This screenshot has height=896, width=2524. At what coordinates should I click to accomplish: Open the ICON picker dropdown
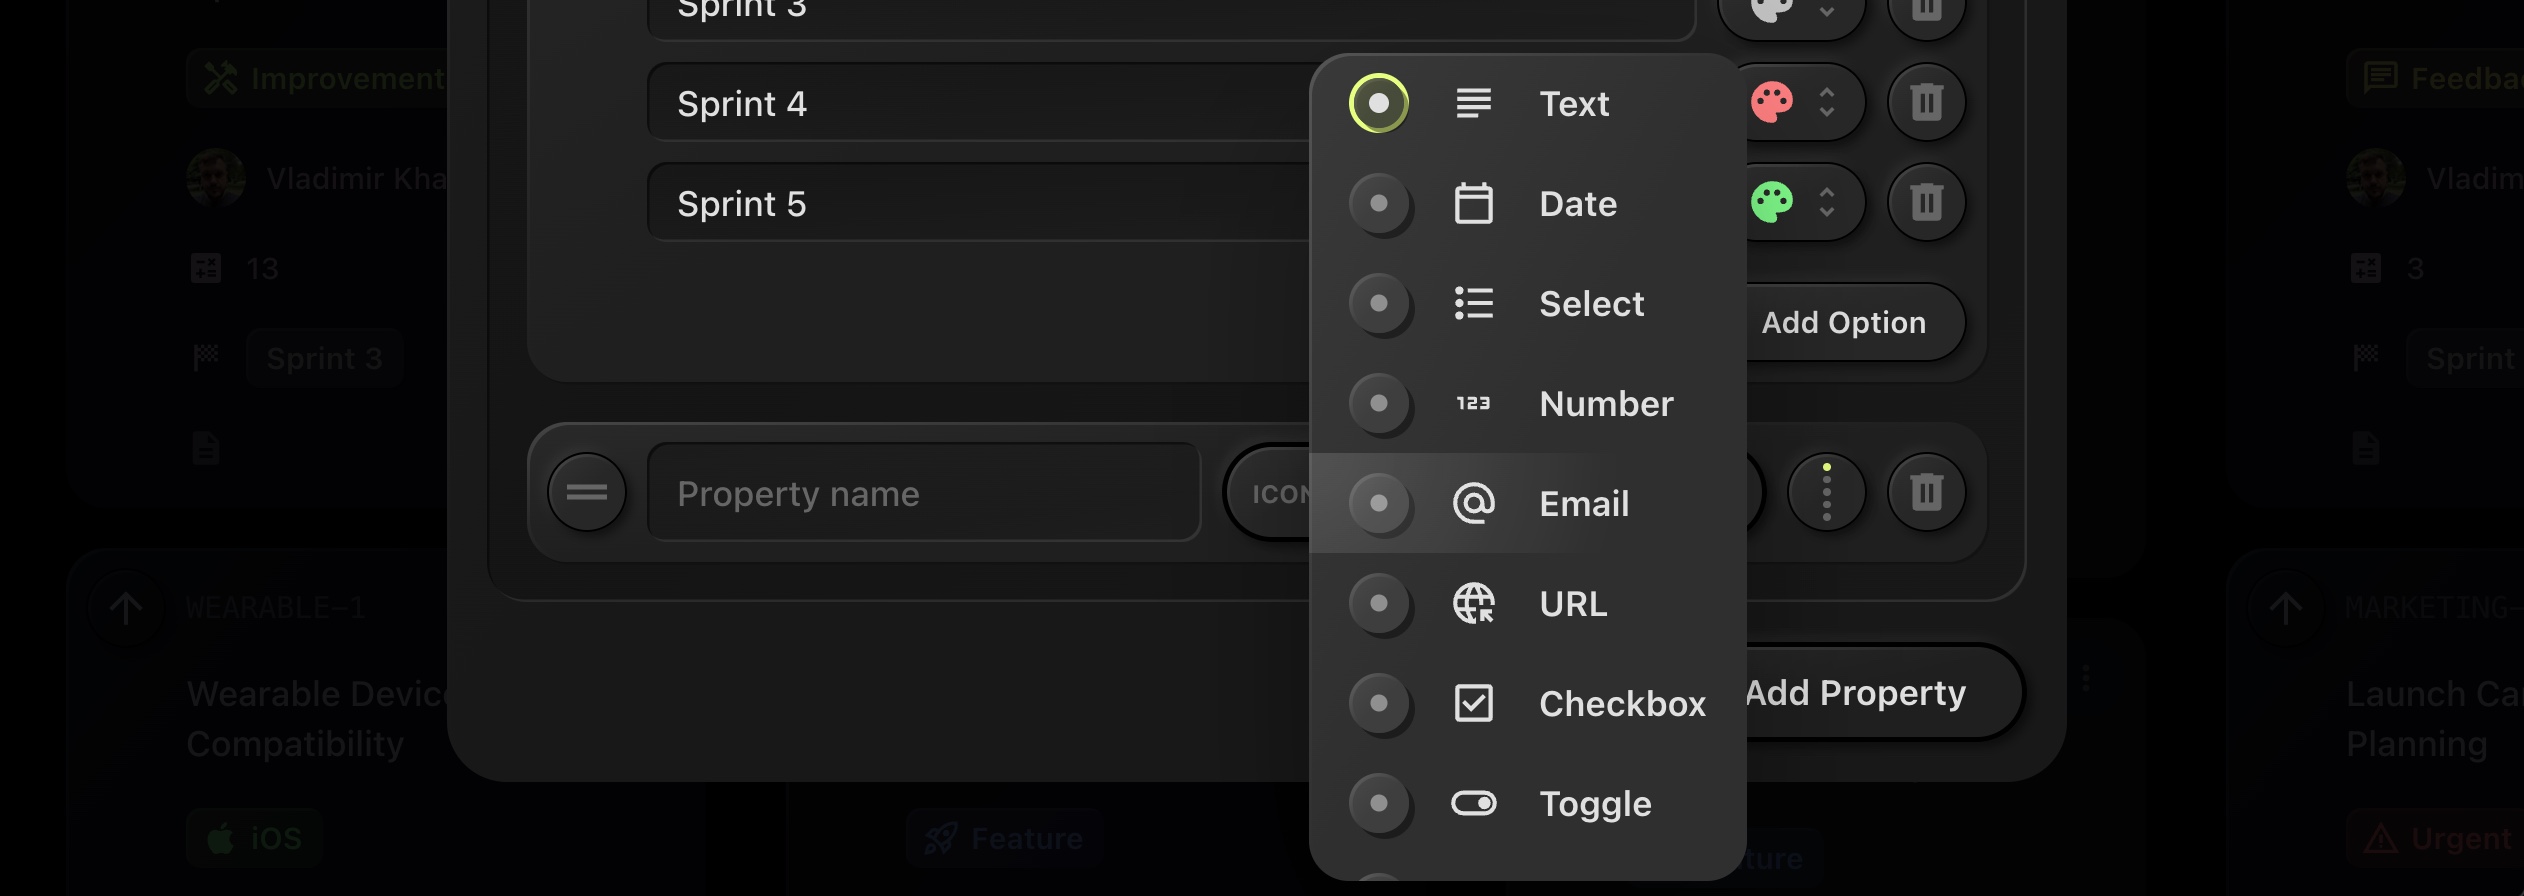pos(1272,493)
